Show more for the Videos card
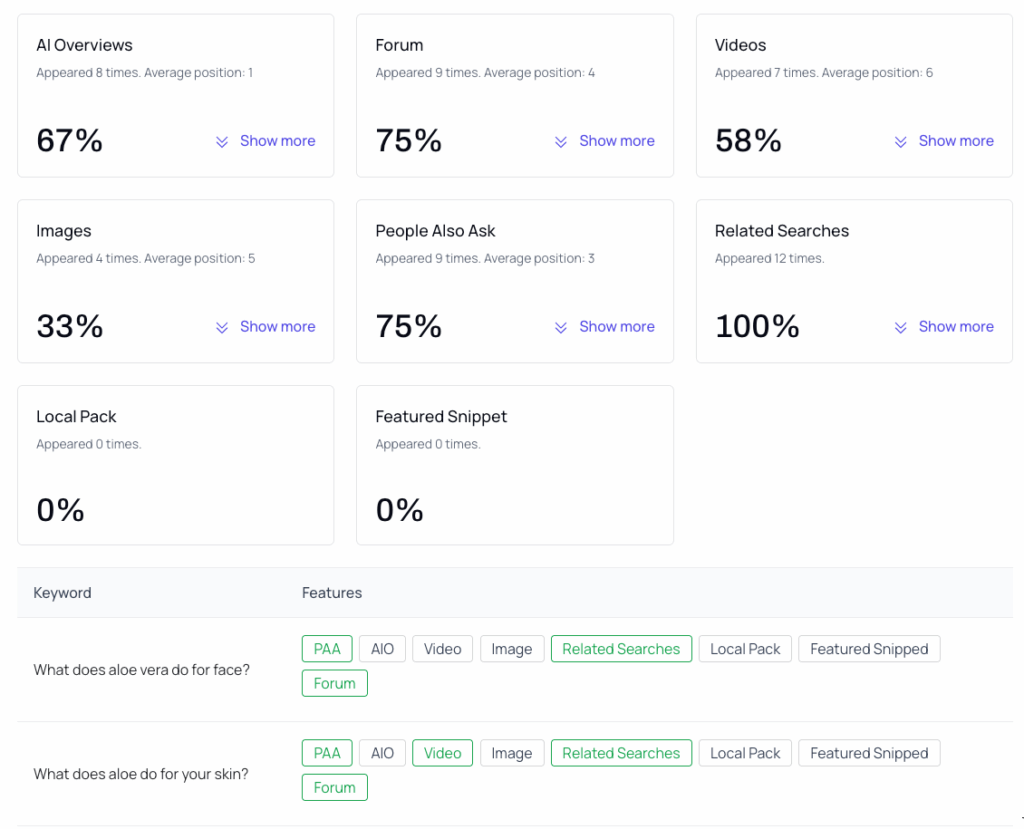The image size is (1024, 829). (x=955, y=141)
